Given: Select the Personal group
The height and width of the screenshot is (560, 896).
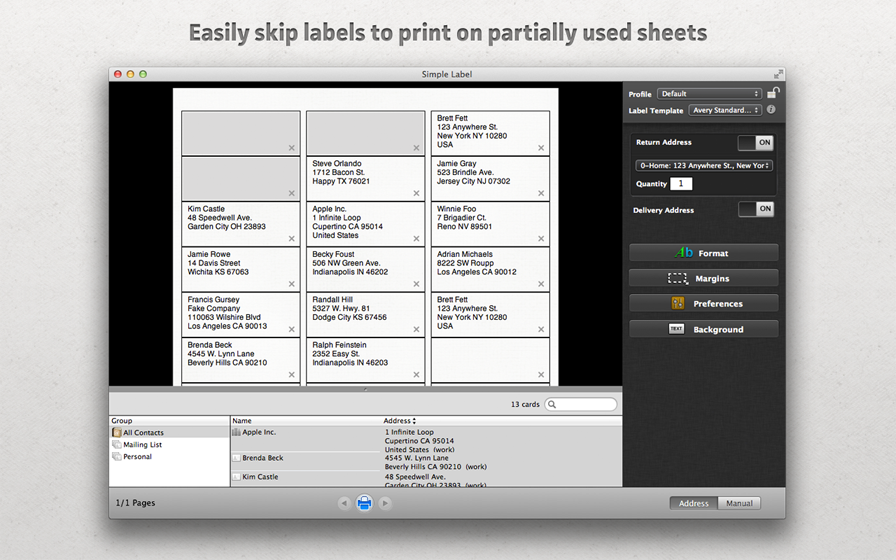Looking at the screenshot, I should pyautogui.click(x=169, y=457).
